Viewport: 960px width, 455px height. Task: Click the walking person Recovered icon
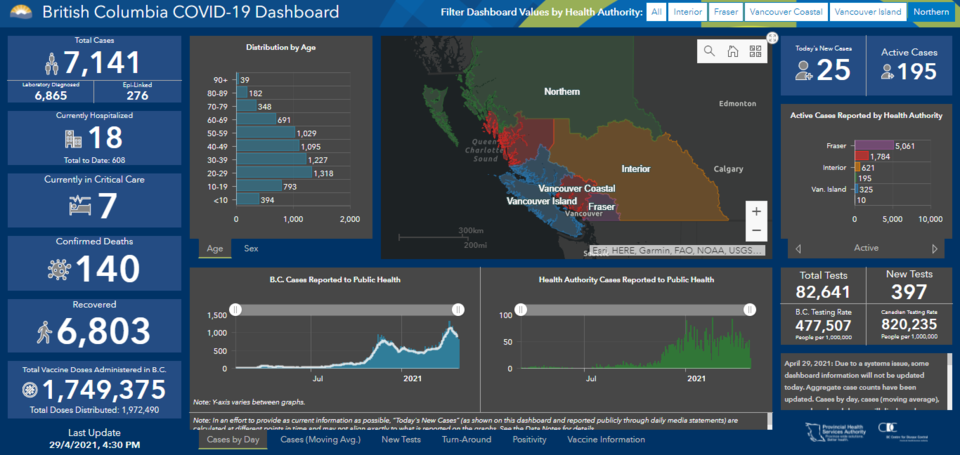tap(45, 333)
